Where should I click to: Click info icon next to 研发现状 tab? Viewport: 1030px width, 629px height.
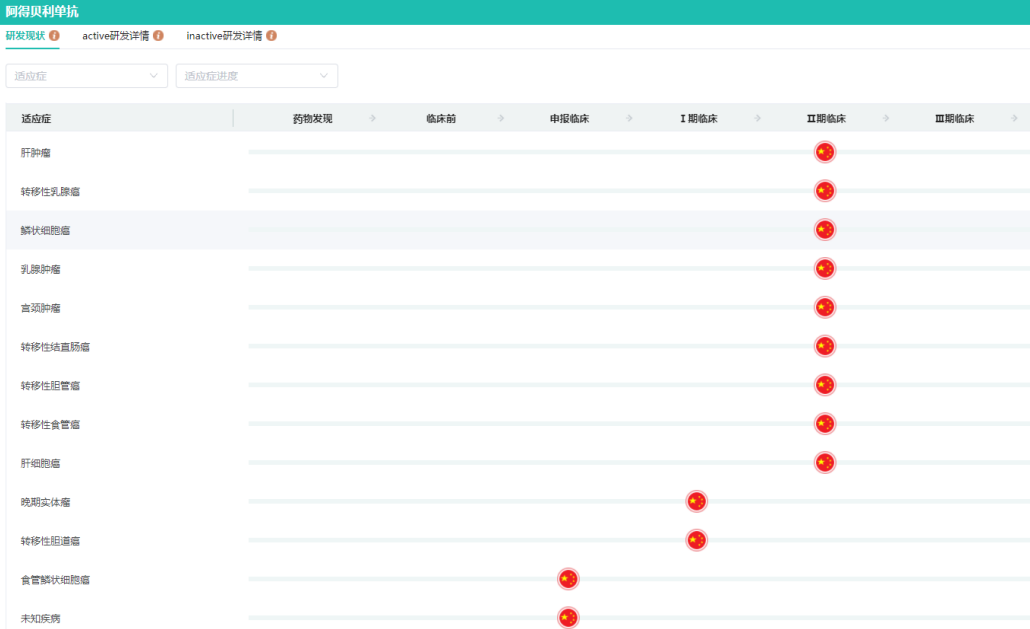coord(54,36)
